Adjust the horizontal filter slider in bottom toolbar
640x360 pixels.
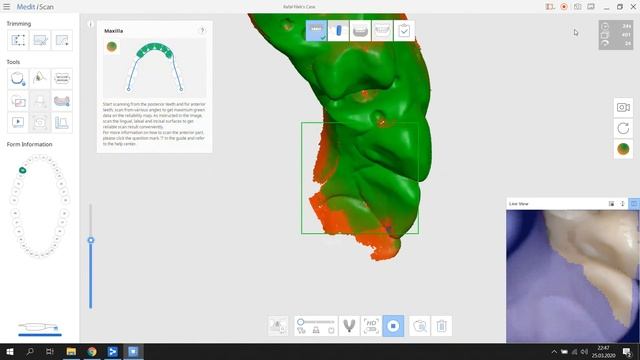[x=316, y=322]
